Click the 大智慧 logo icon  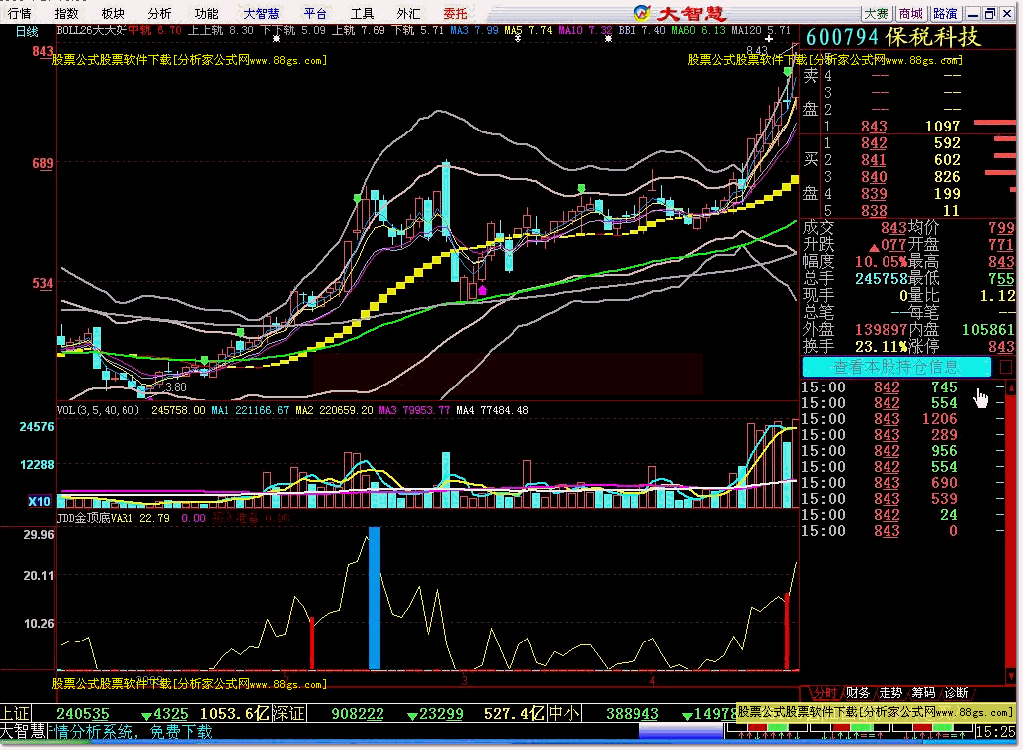pyautogui.click(x=642, y=13)
